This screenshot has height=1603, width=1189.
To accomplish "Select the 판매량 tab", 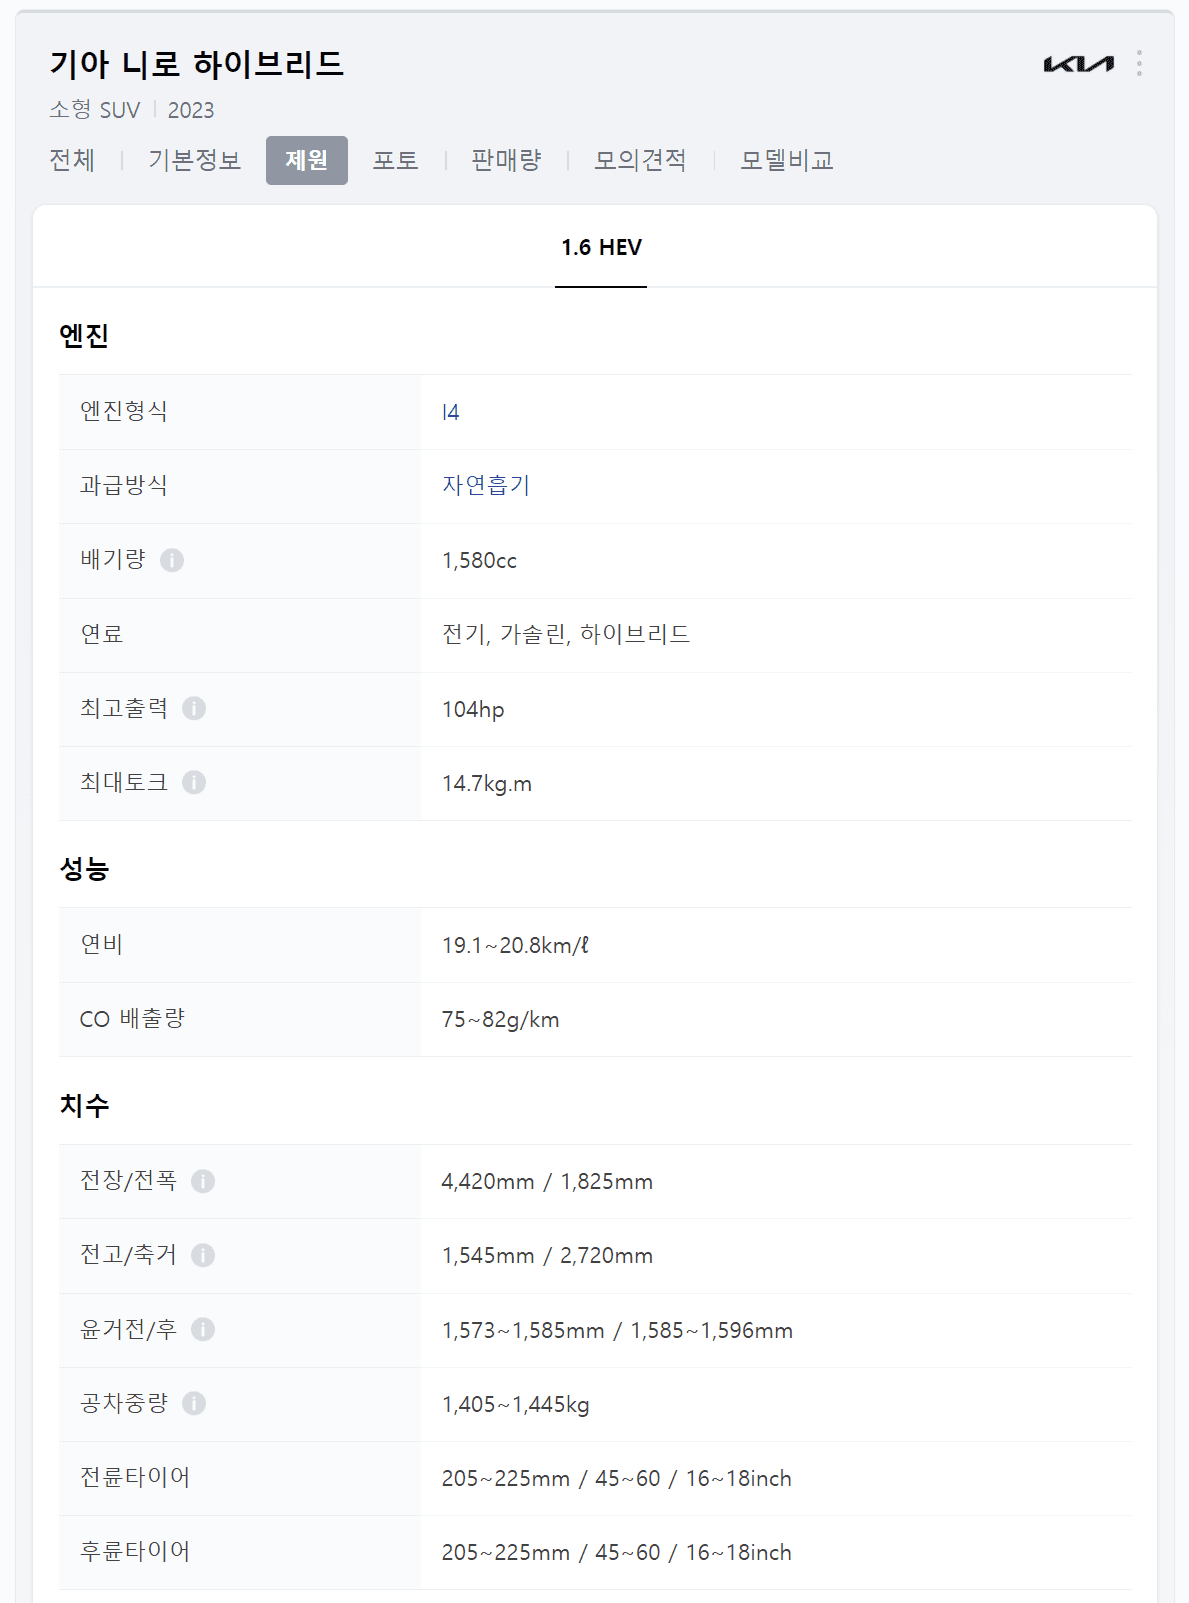I will click(505, 160).
